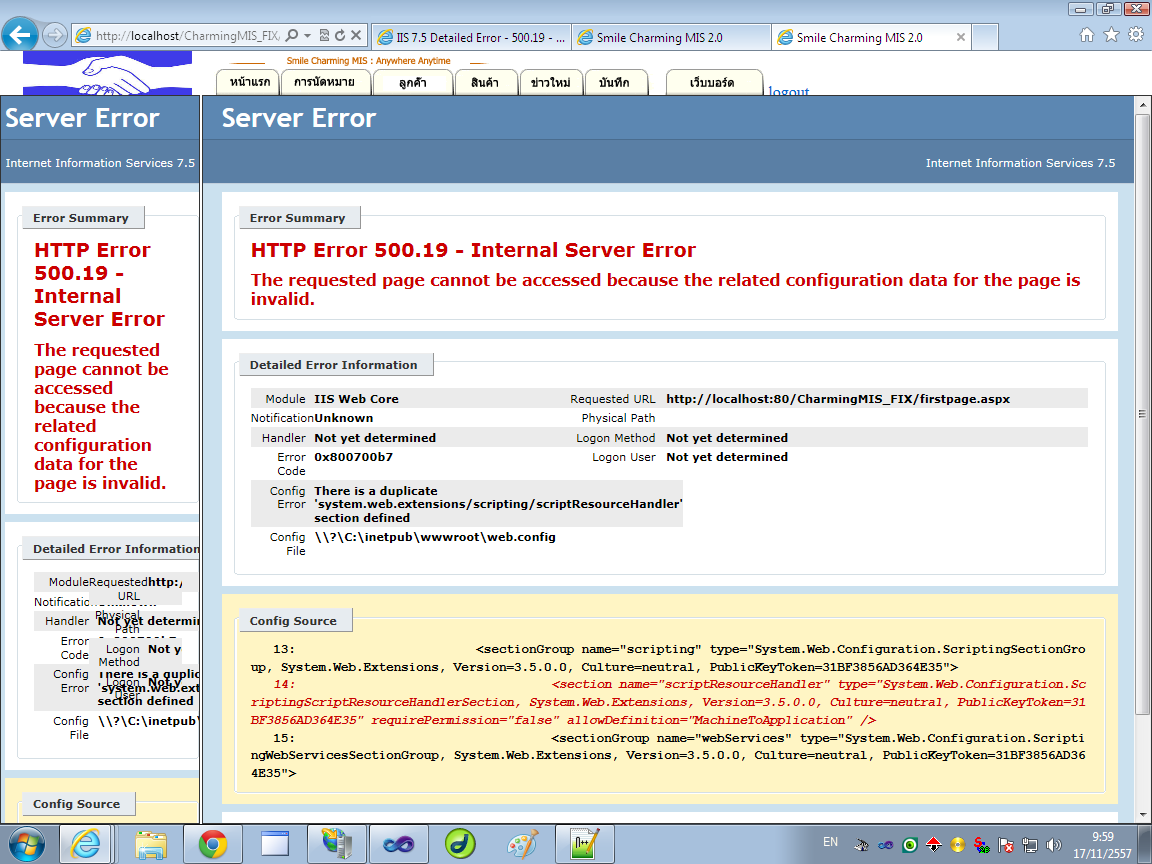Refresh the page with the reload icon
The height and width of the screenshot is (864, 1152).
click(340, 35)
